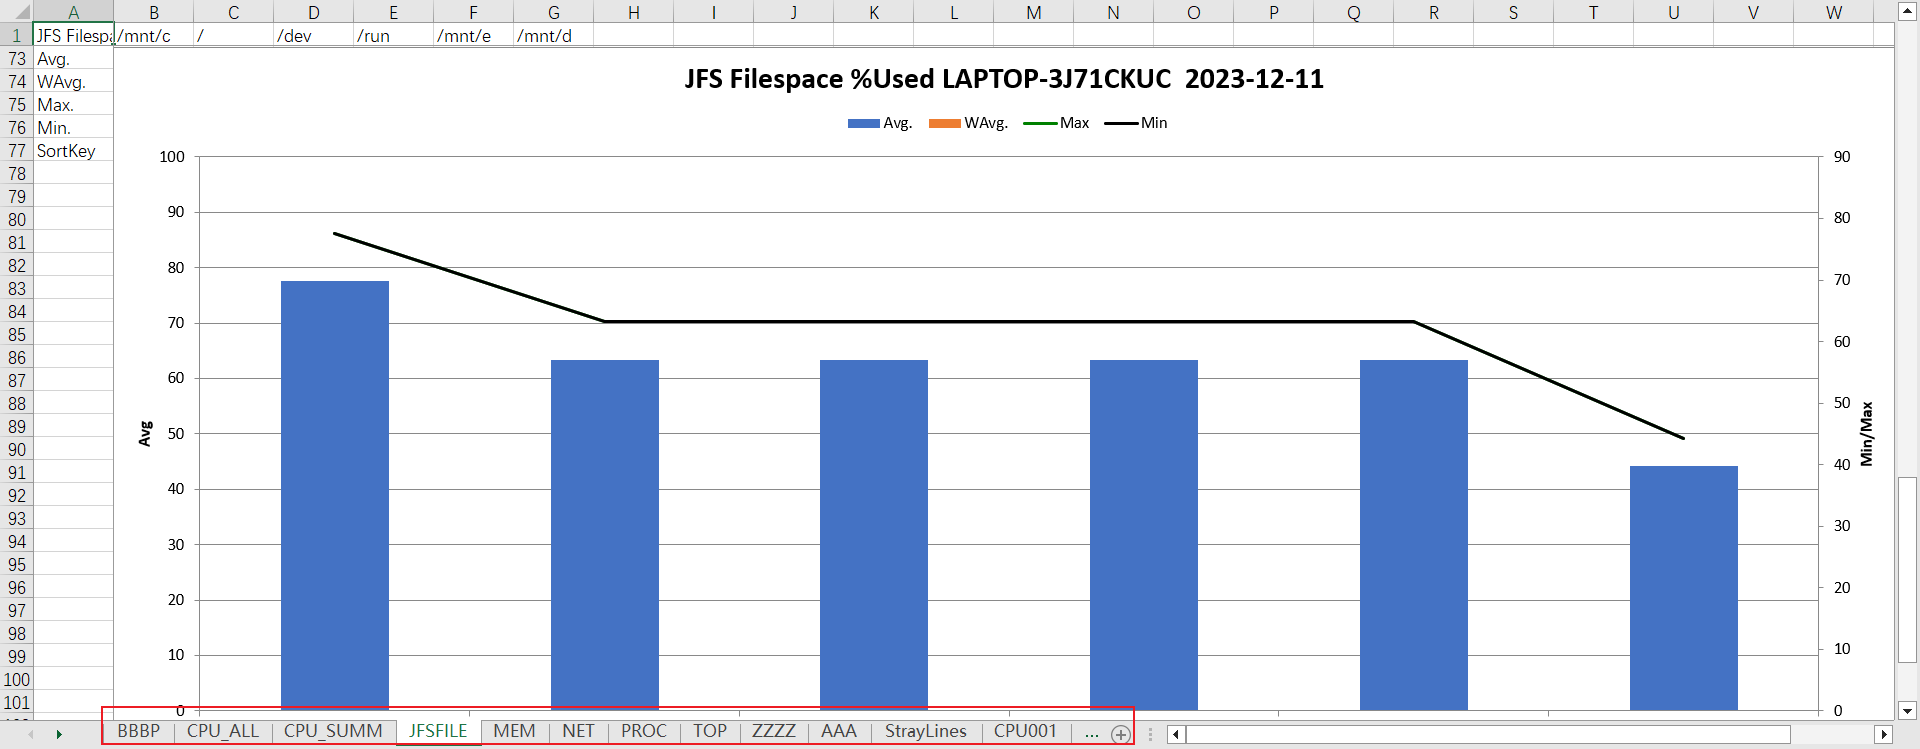1920x749 pixels.
Task: Switch to the ZZZZ sheet
Action: point(774,731)
